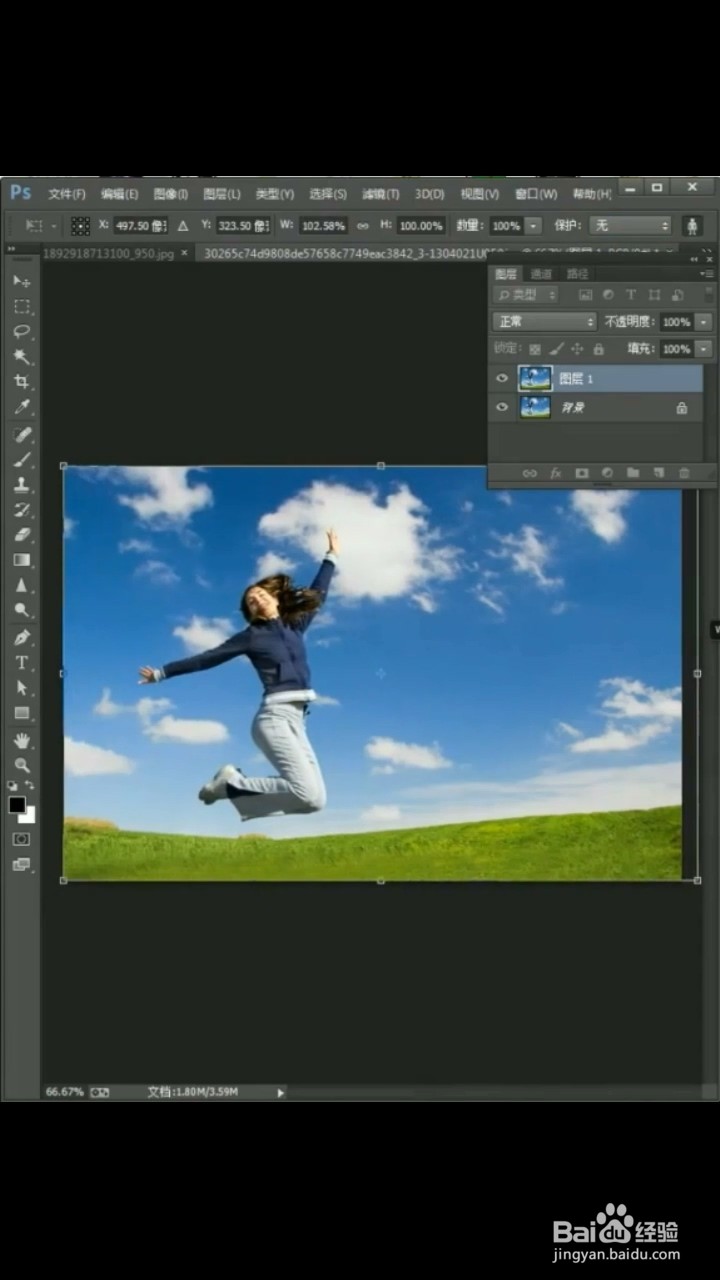Open the 不透明度 opacity dropdown arrow
720x1280 pixels.
pos(704,322)
